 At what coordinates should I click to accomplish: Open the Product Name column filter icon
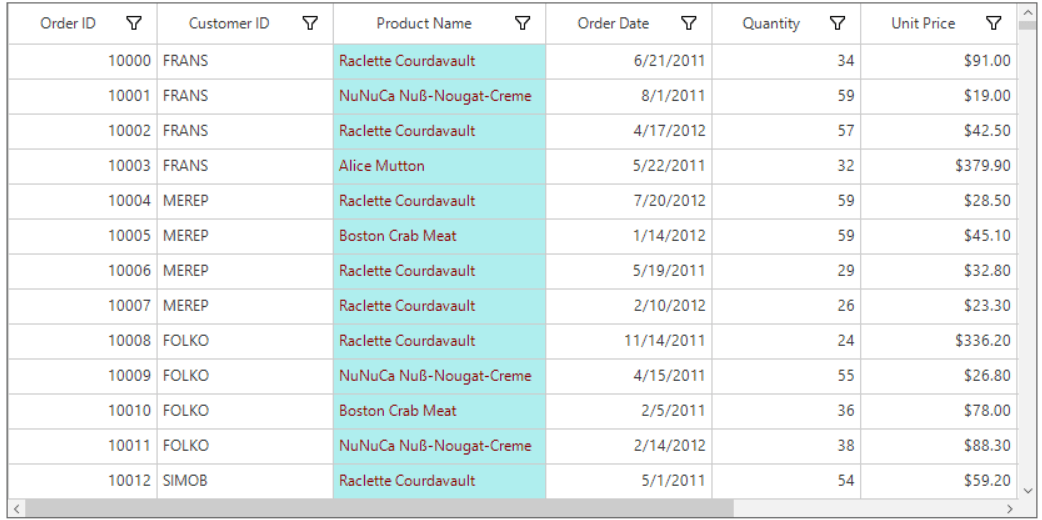click(523, 23)
